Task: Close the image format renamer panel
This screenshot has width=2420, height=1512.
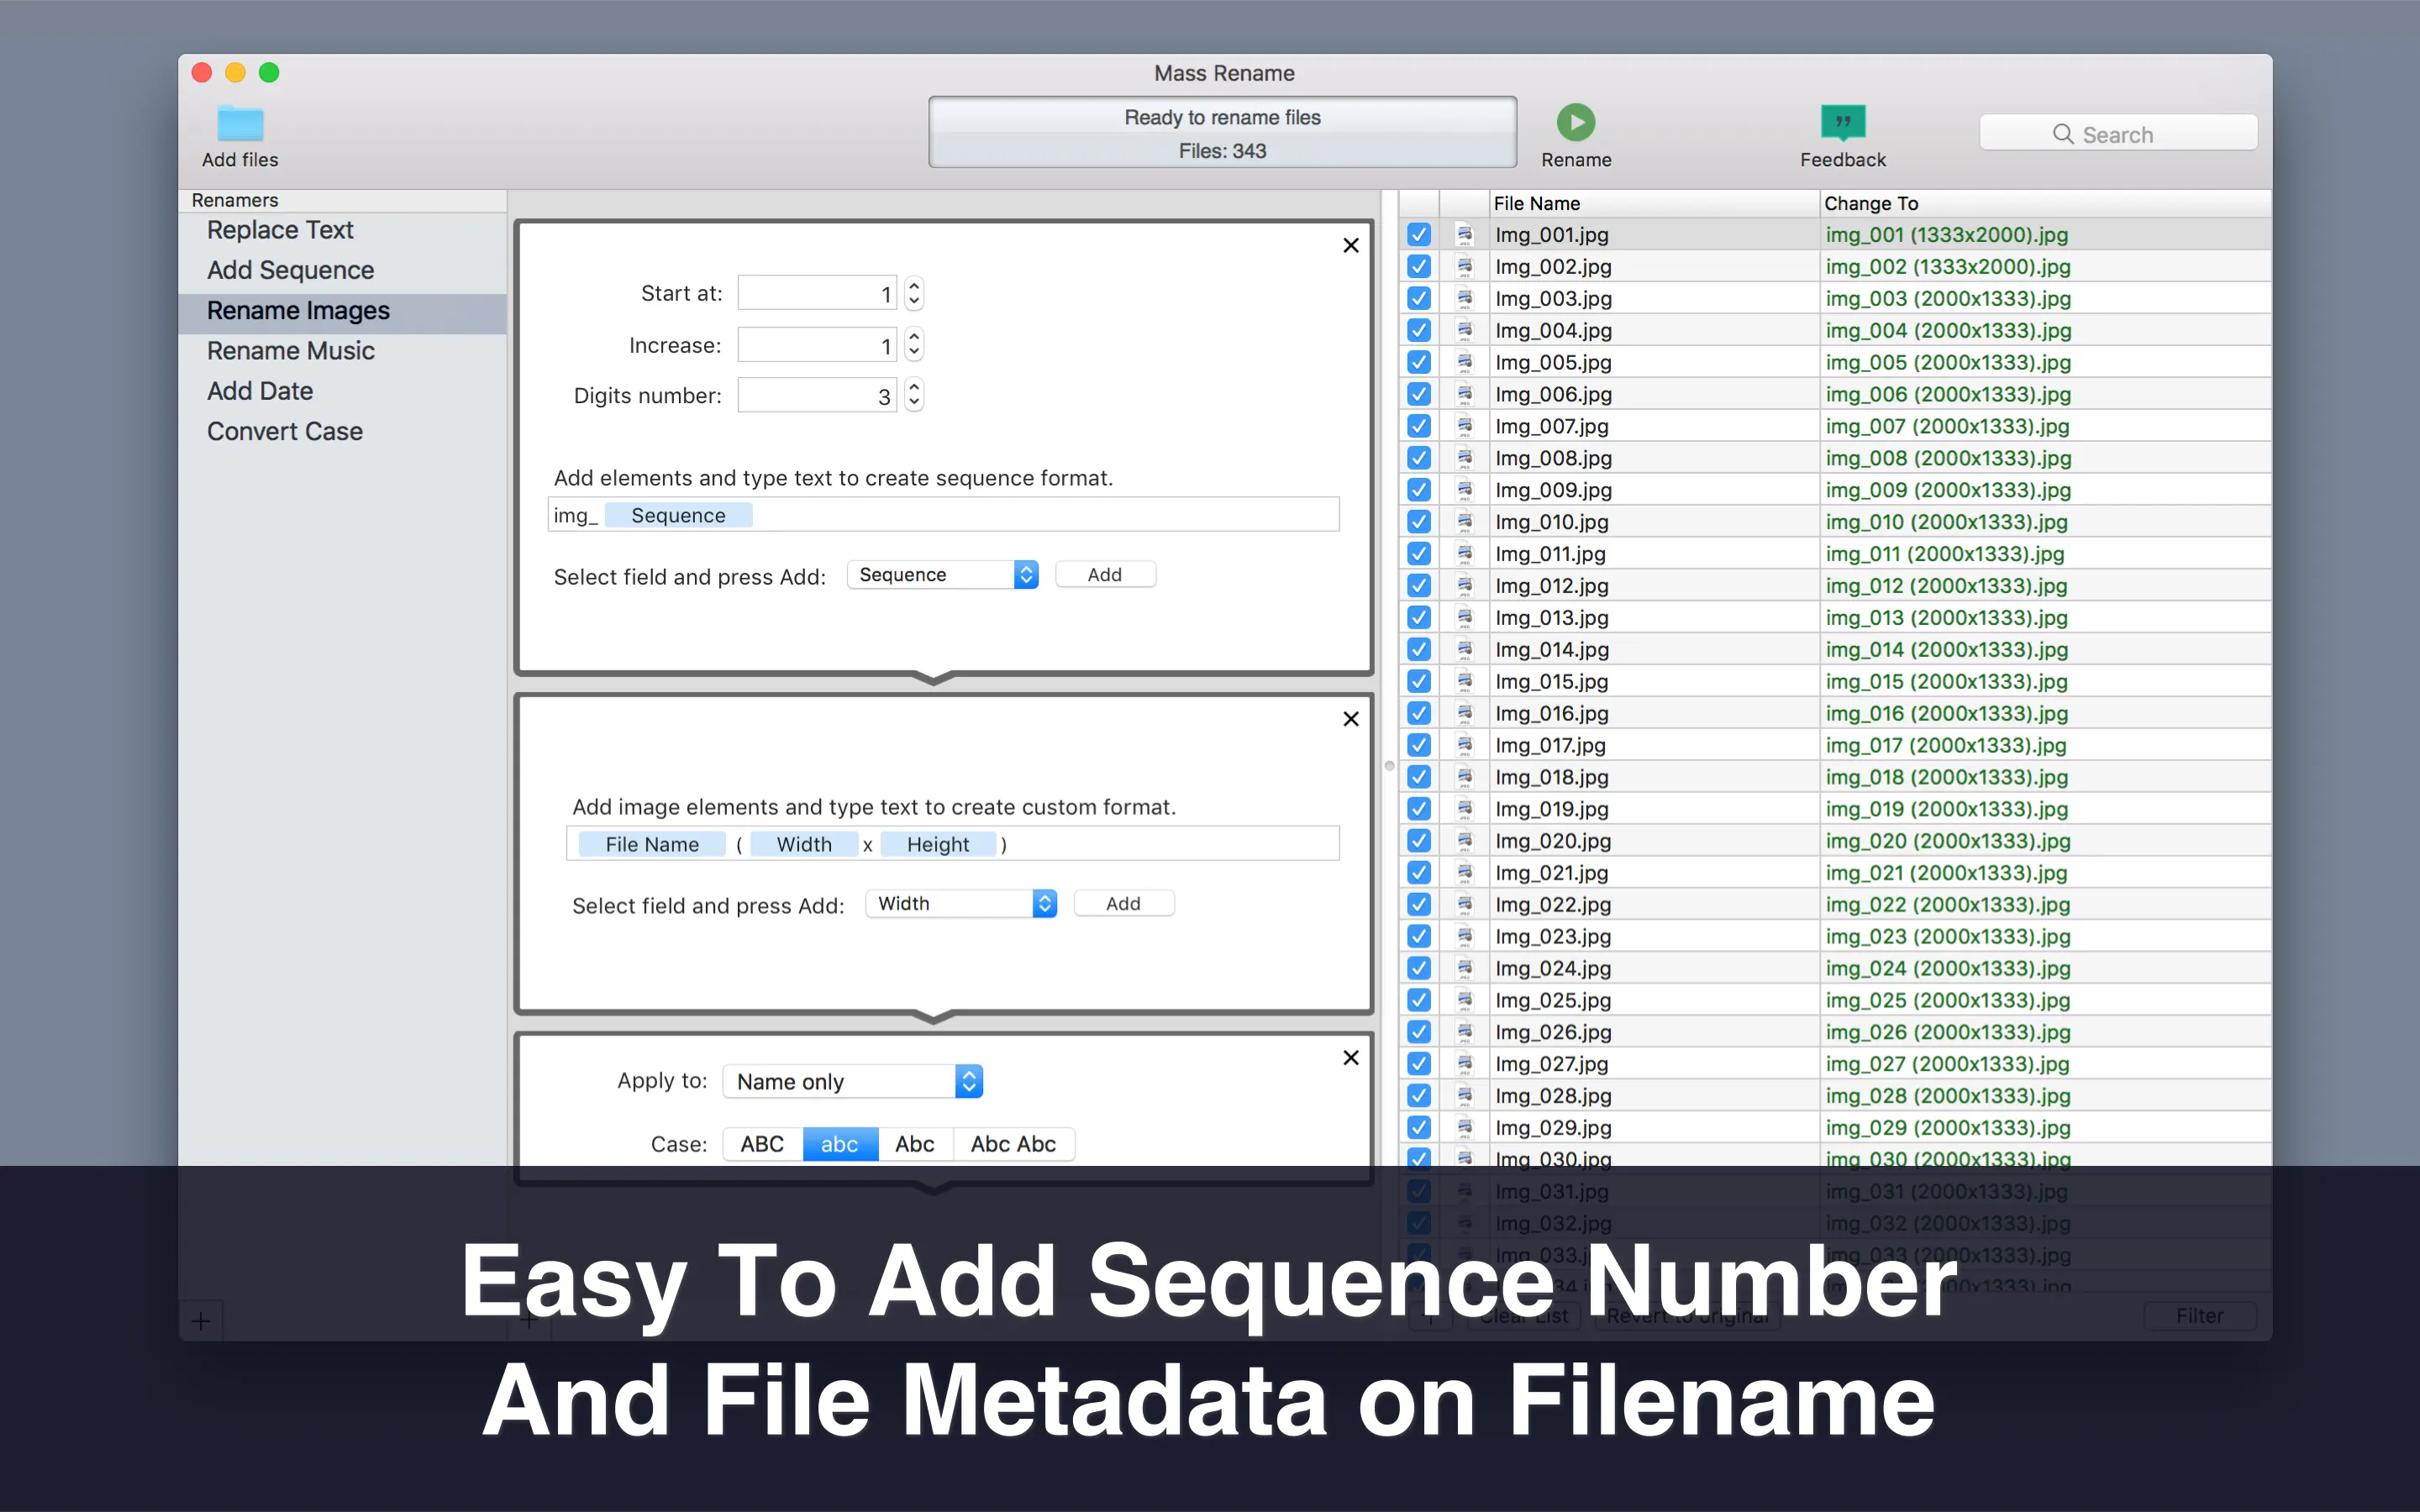Action: point(1350,719)
